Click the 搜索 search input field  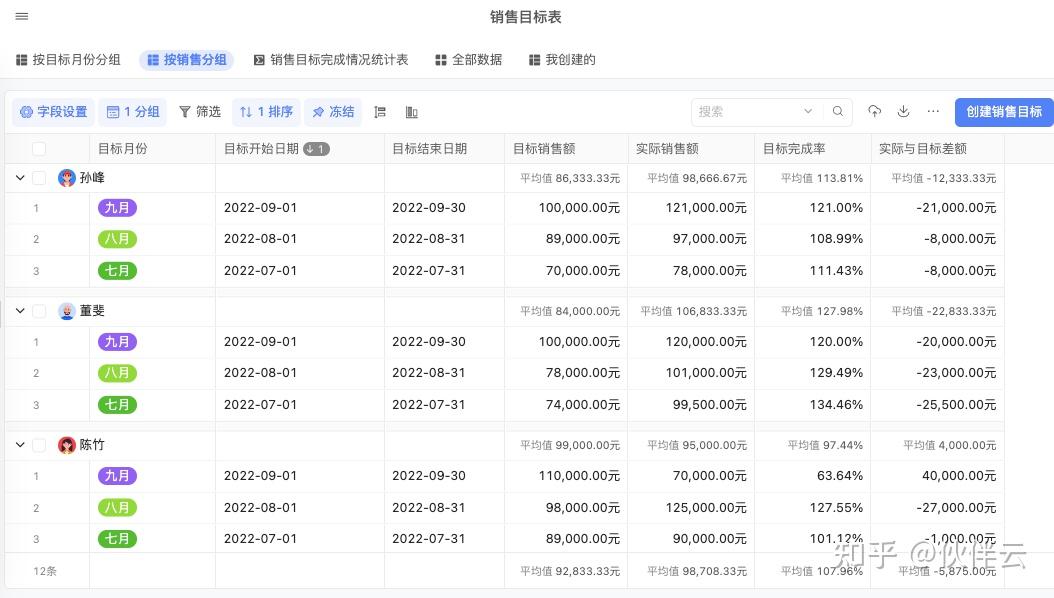pos(746,112)
